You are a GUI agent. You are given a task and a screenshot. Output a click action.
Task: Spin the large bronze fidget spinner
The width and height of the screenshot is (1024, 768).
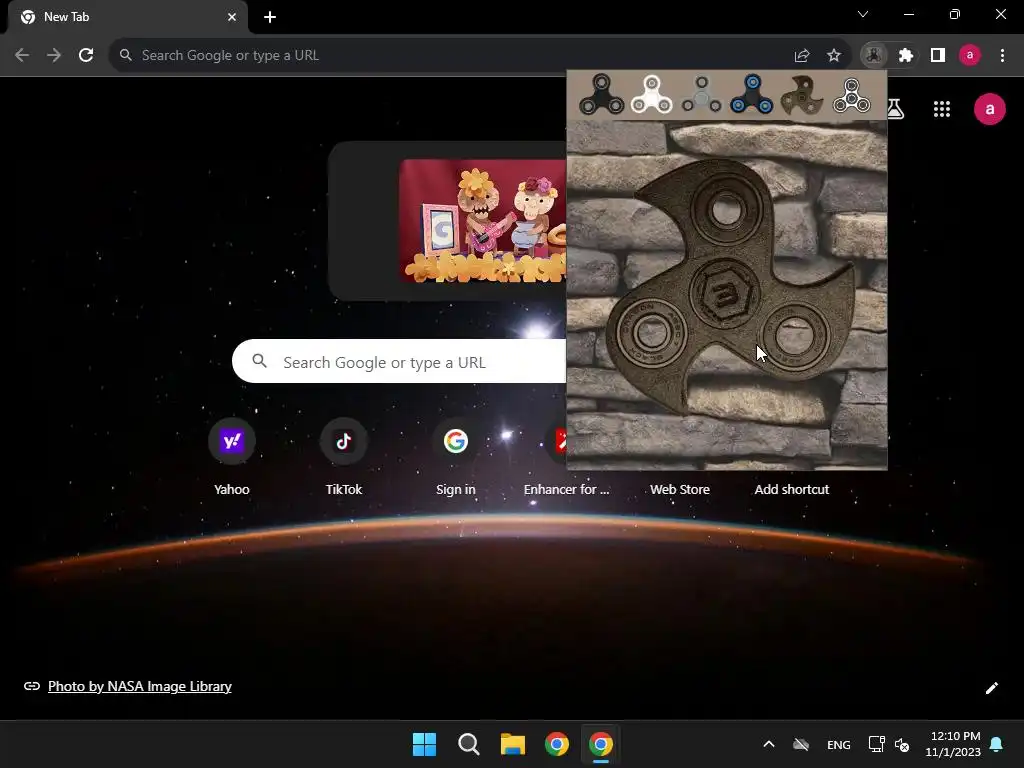pos(729,287)
